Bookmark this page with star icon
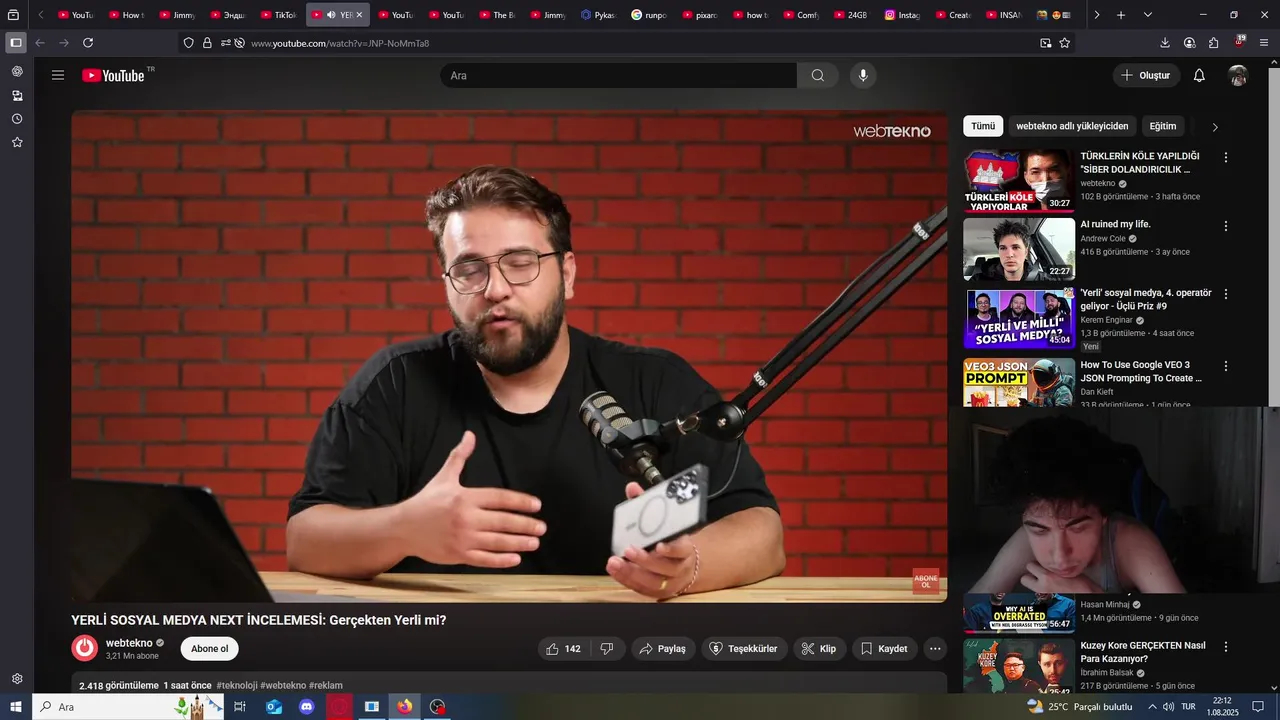The image size is (1280, 720). point(1065,43)
